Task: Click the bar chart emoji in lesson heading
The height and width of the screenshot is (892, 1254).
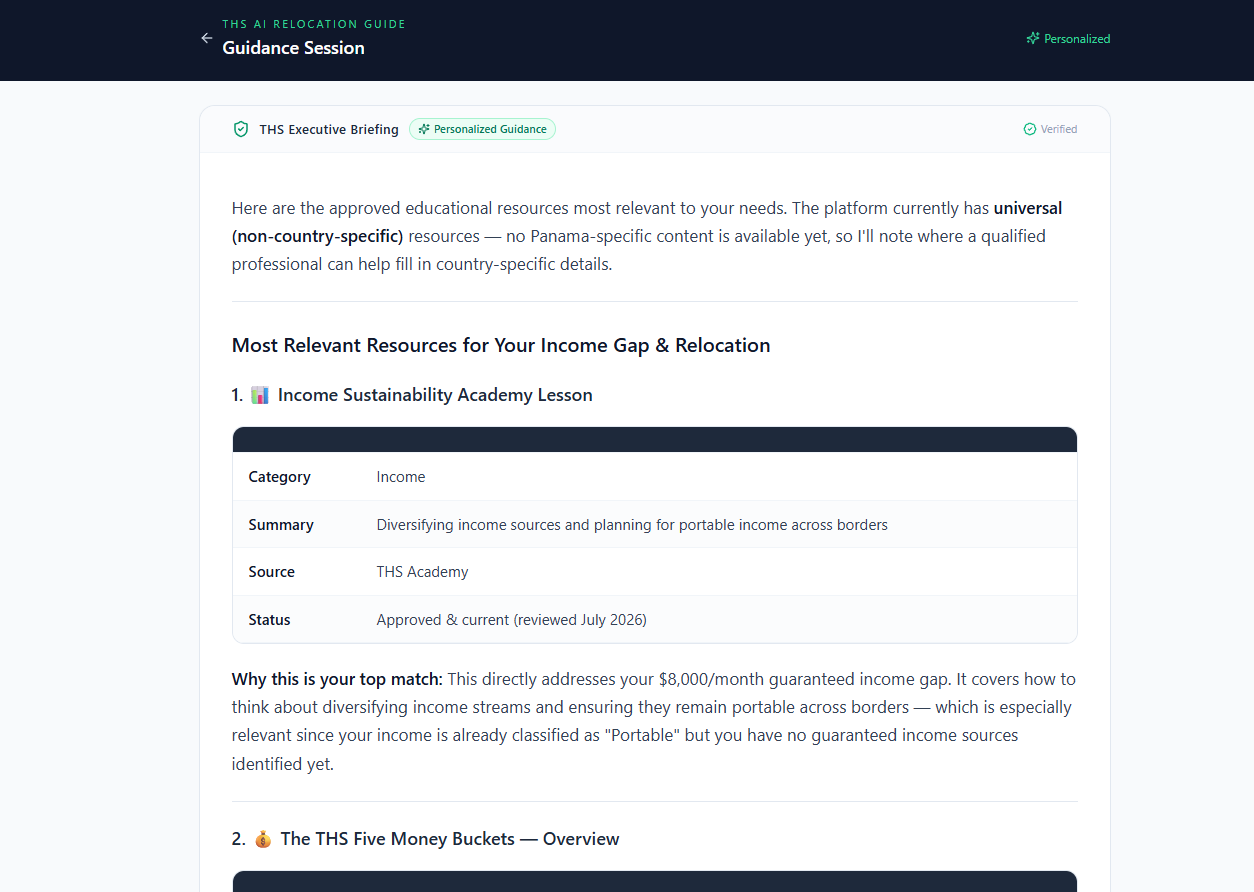Action: 260,395
